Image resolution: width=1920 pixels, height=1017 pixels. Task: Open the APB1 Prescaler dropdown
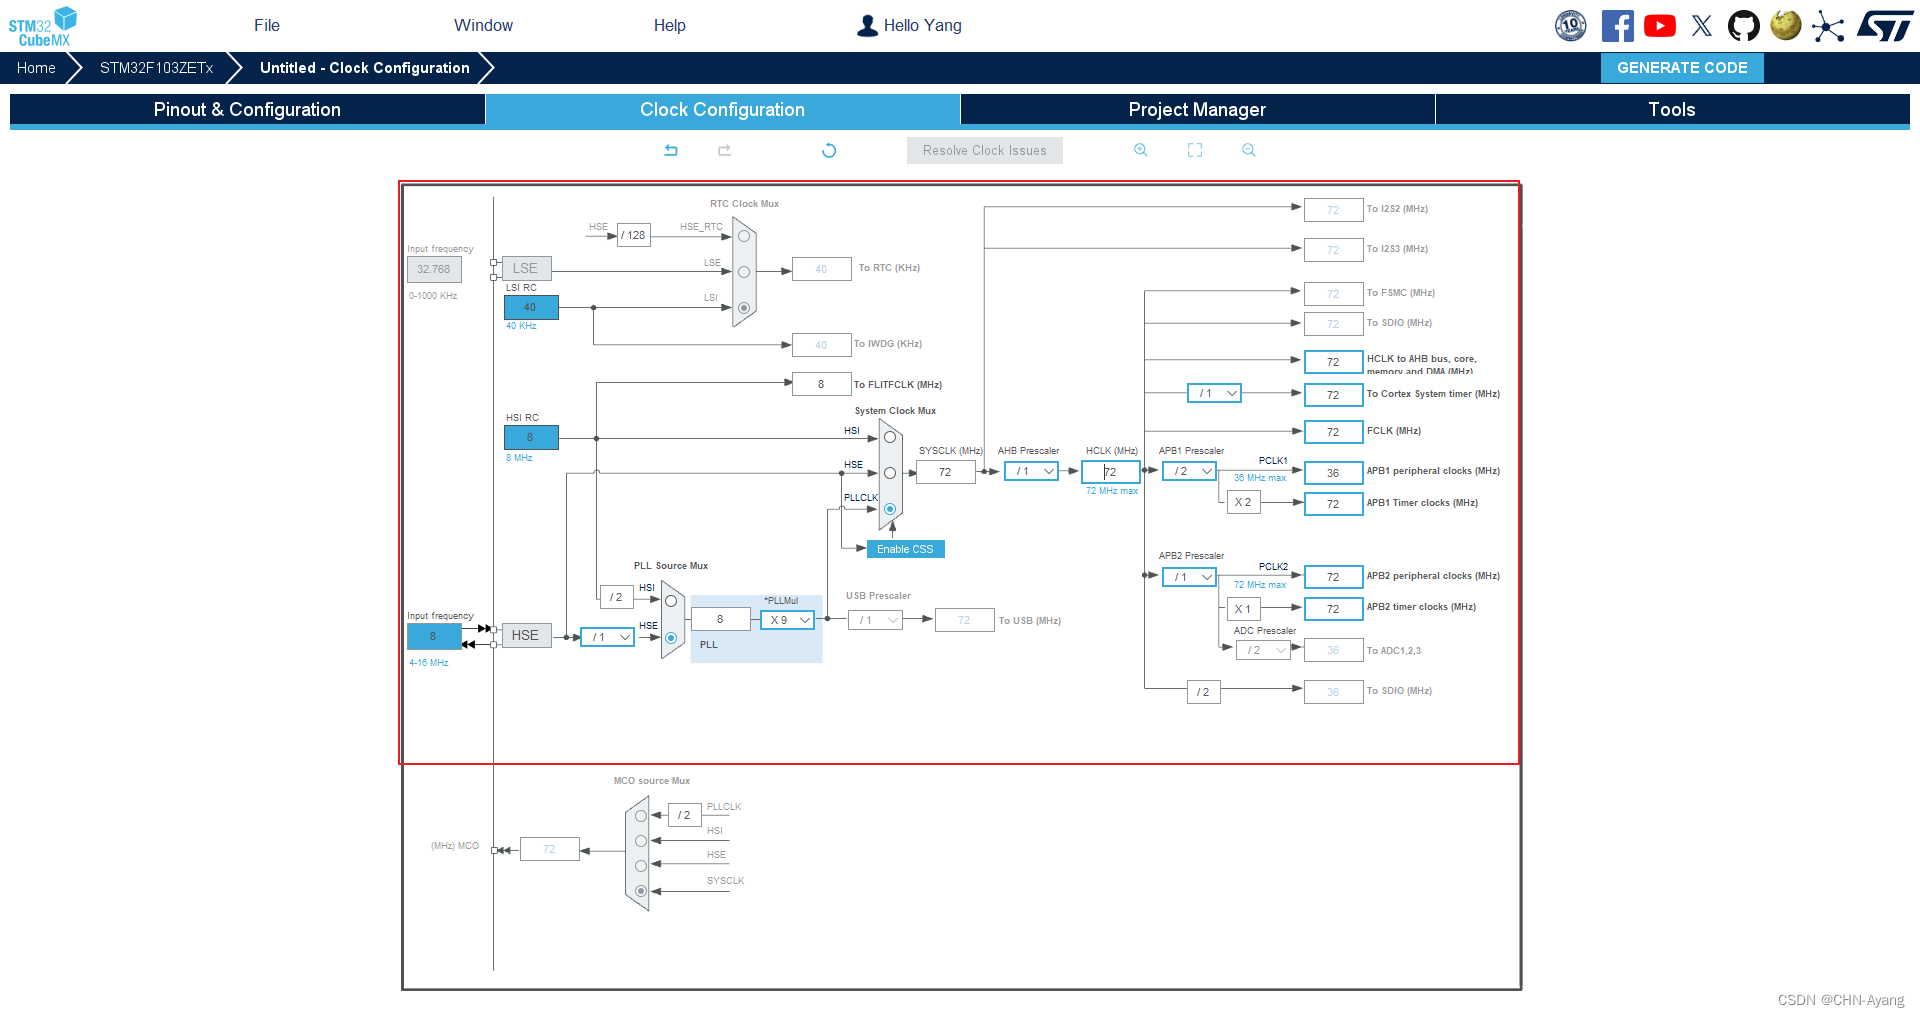[1189, 471]
